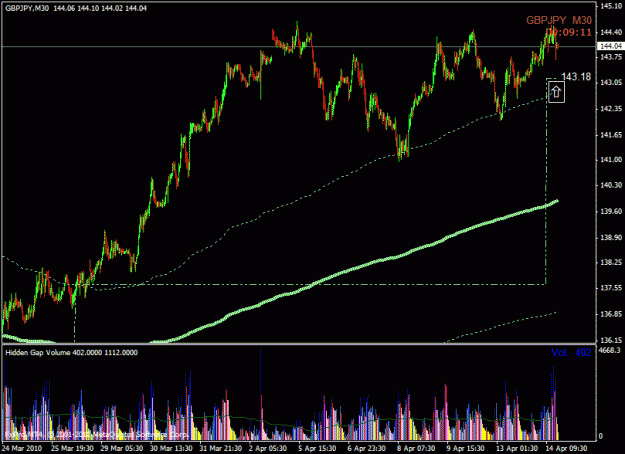
Task: Click the 24 Mar 2010 date label
Action: pos(21,448)
